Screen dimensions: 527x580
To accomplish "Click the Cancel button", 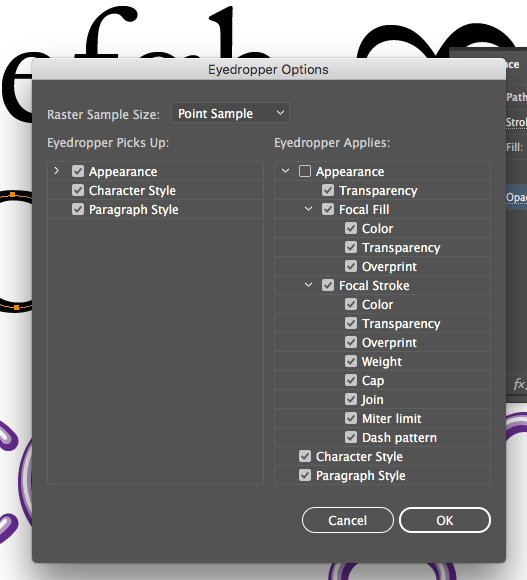I will click(348, 520).
